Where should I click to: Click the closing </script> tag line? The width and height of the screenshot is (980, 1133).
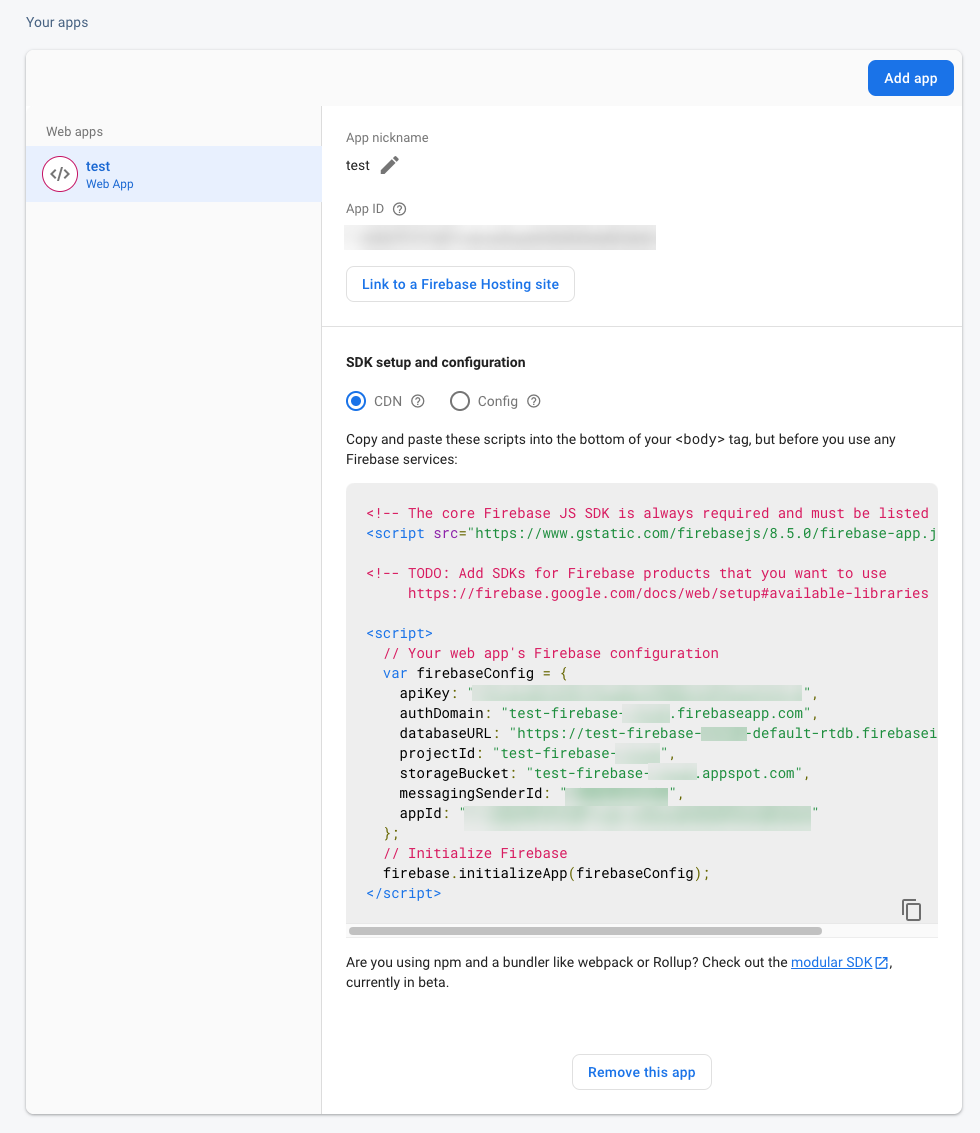pyautogui.click(x=403, y=893)
